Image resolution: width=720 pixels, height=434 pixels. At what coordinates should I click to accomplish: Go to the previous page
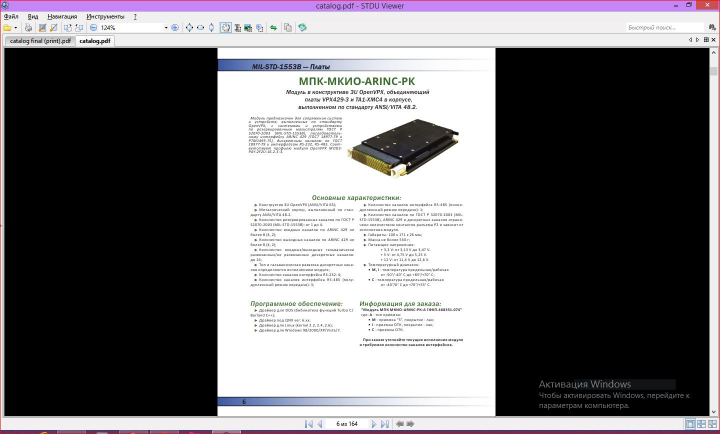pyautogui.click(x=320, y=424)
